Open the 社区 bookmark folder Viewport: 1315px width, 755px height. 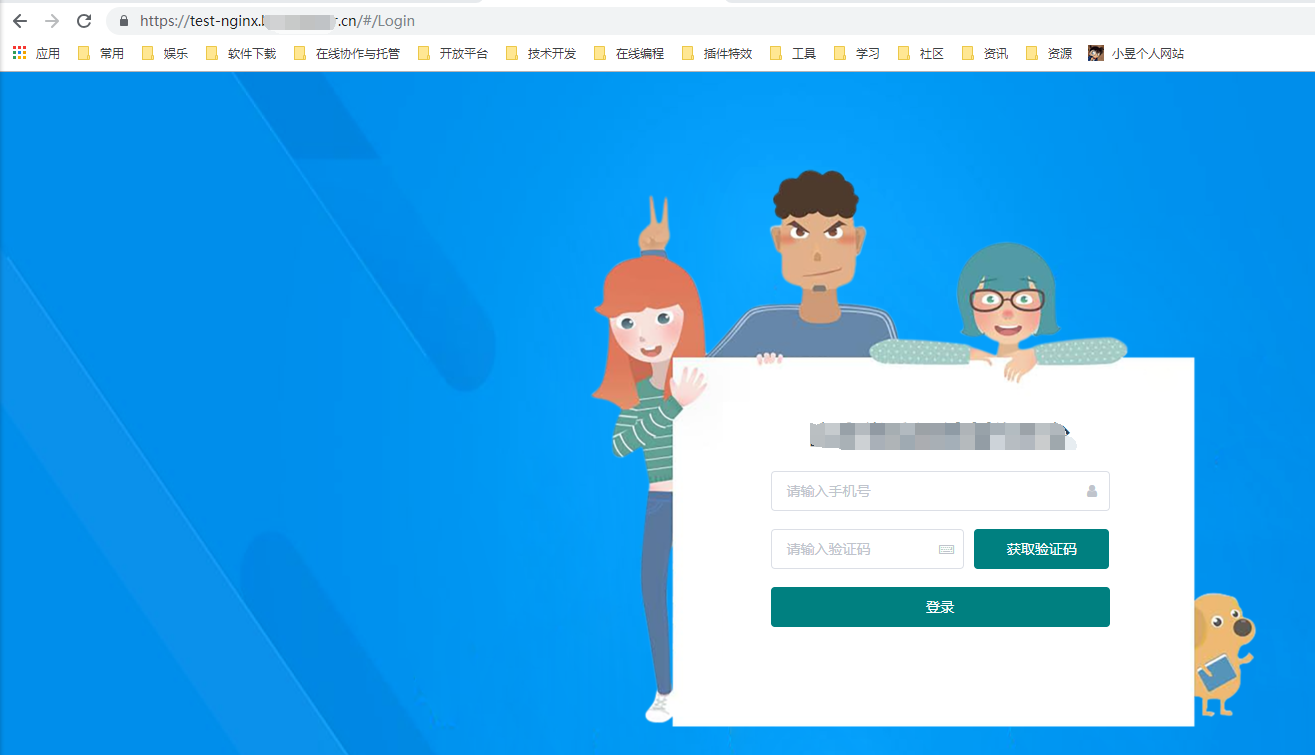point(921,54)
